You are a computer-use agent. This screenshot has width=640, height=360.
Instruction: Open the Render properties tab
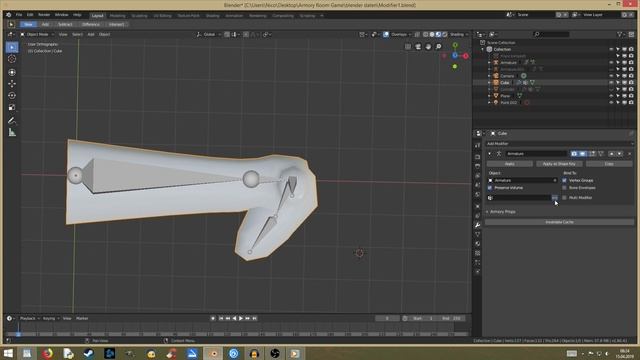pos(478,157)
